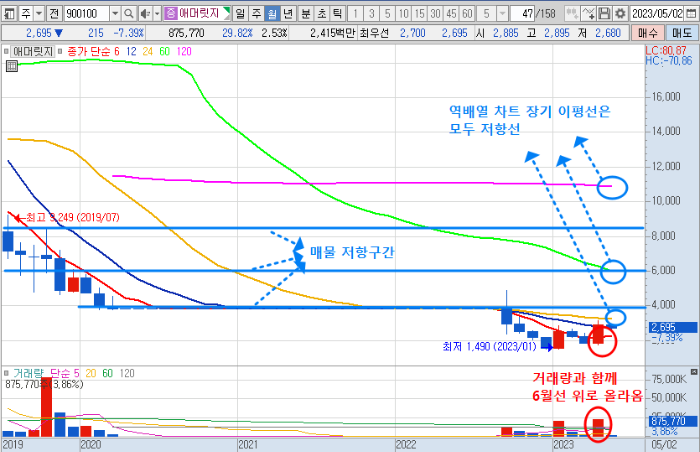700x452 pixels.
Task: Expand the speaker options dropdown arrow
Action: click(157, 13)
